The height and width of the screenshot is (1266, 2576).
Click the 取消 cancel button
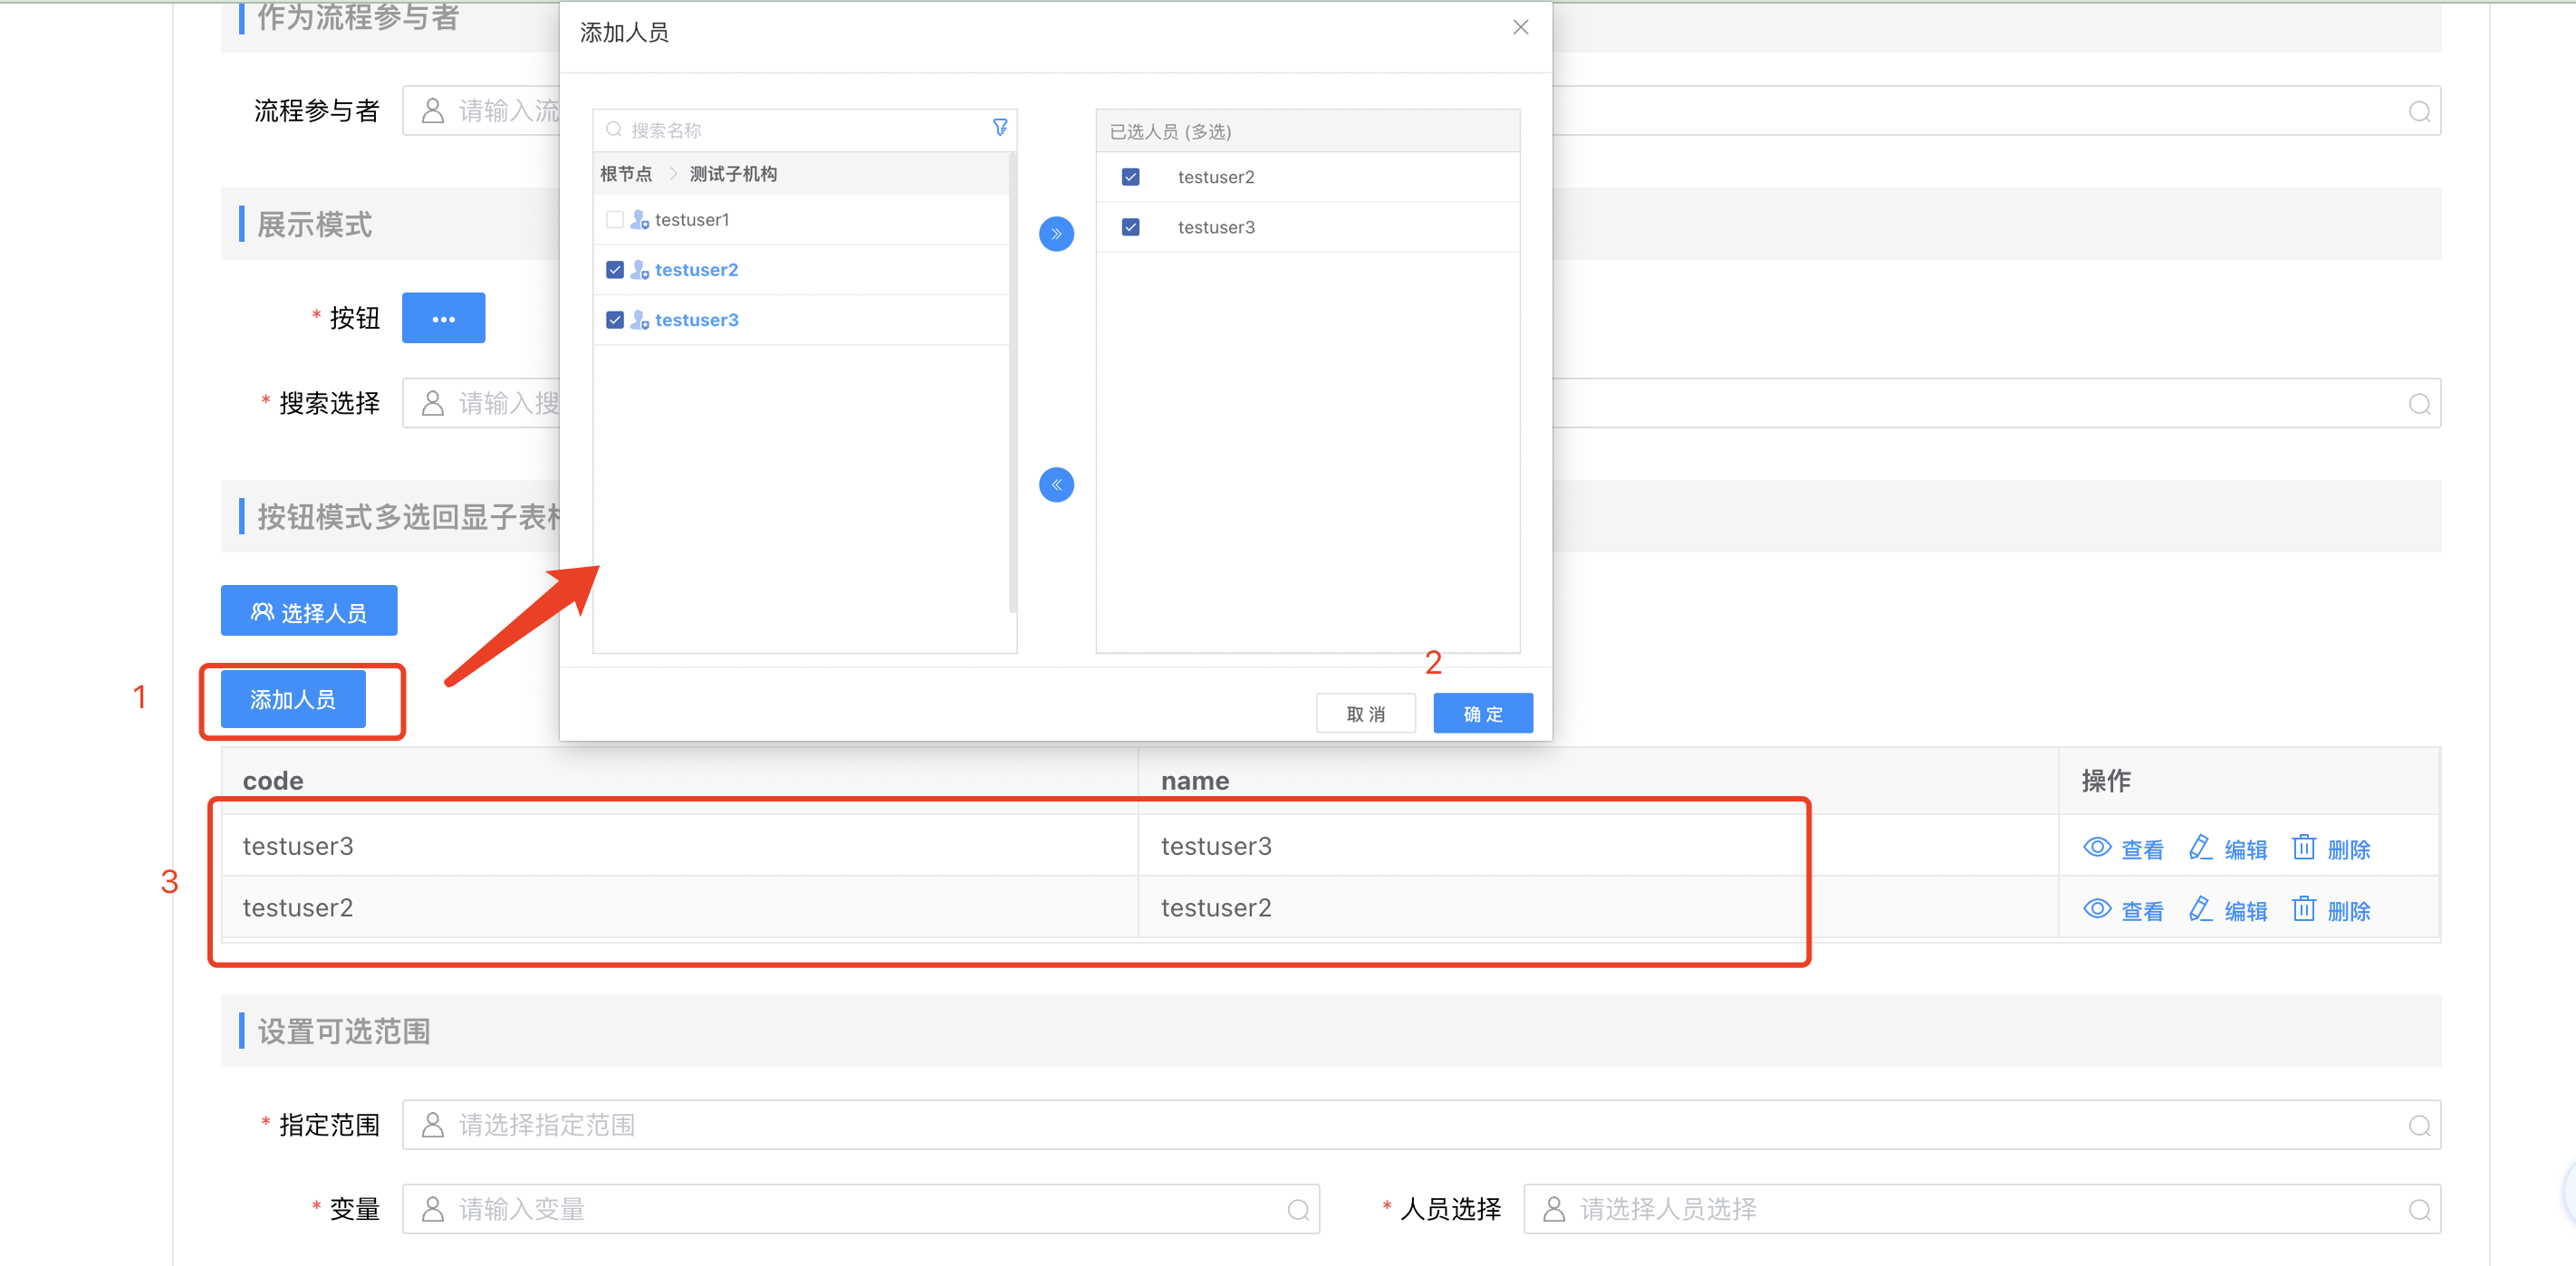[x=1365, y=714]
